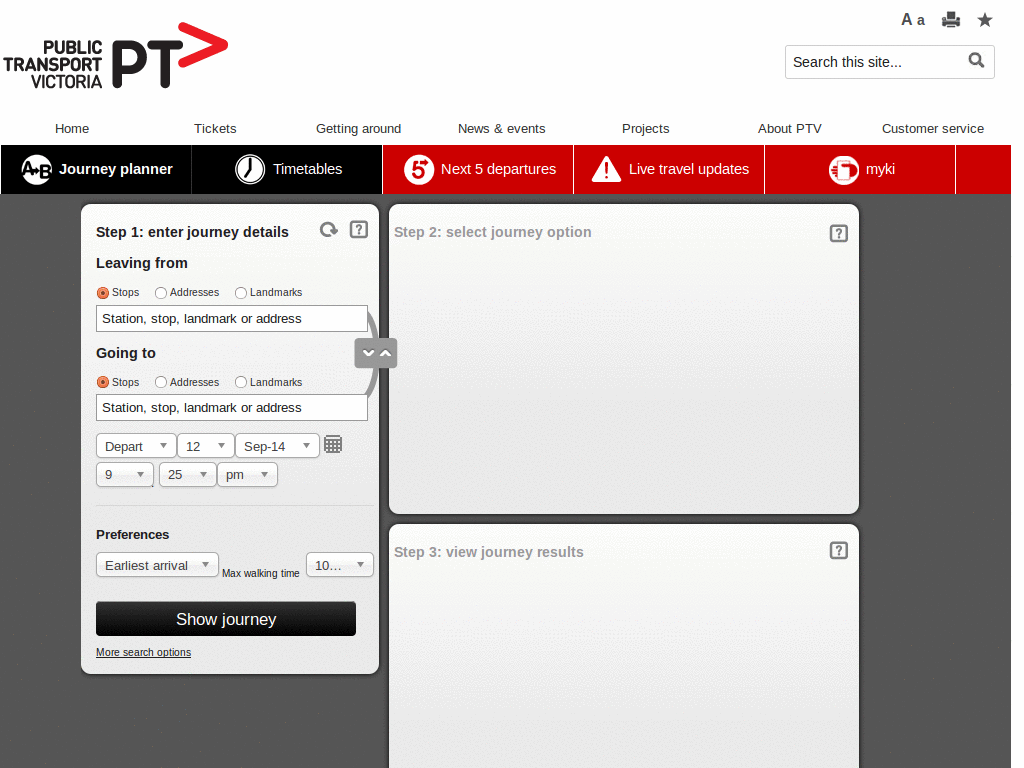Click the Leaving from station input field
The height and width of the screenshot is (768, 1024).
(x=232, y=319)
